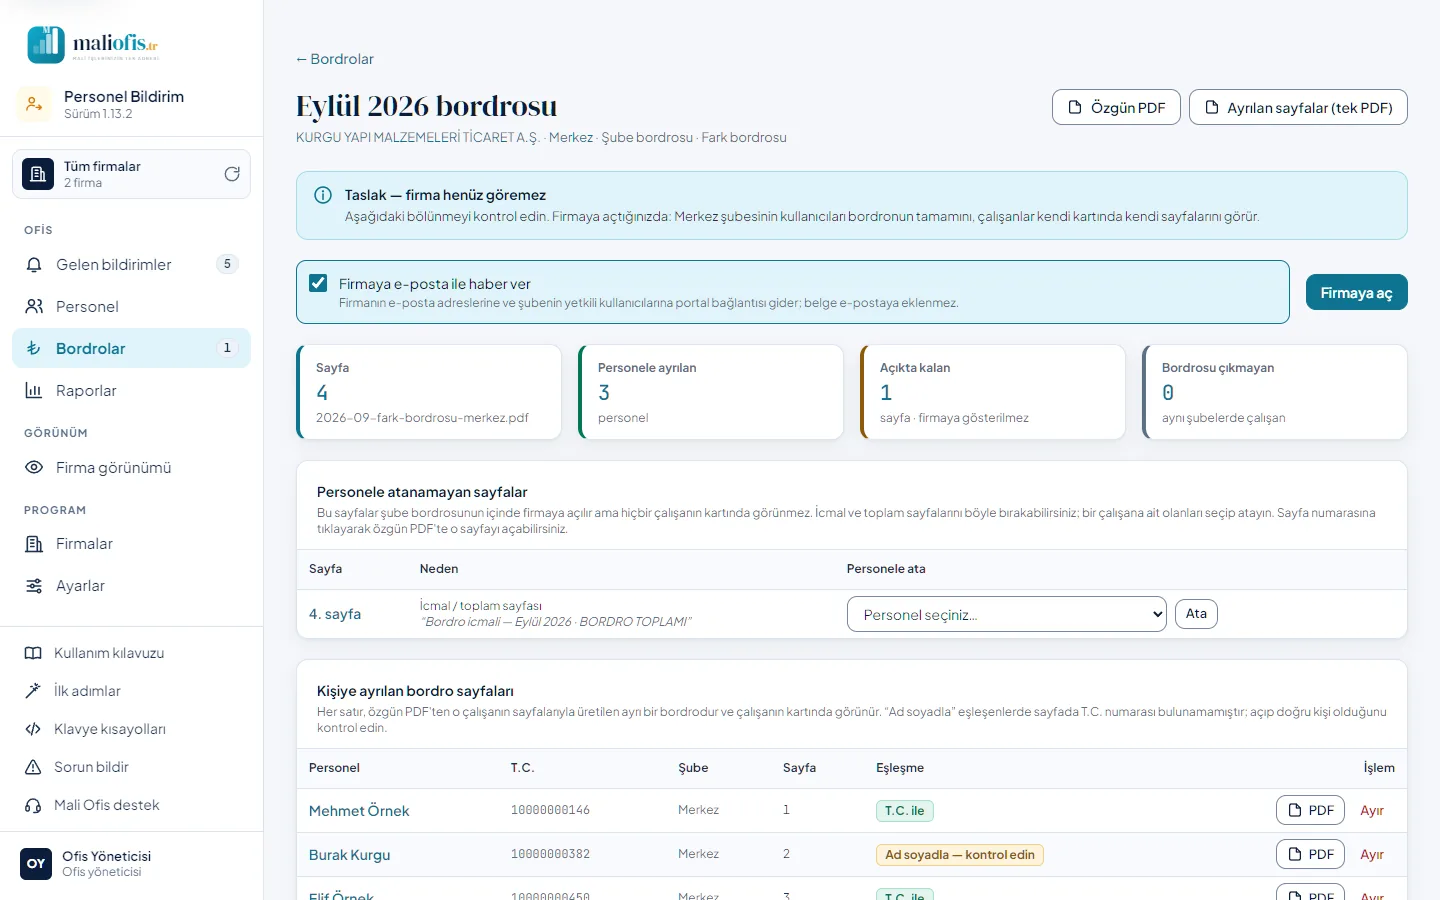Open the 4. sayfa link
The height and width of the screenshot is (900, 1440).
335,614
